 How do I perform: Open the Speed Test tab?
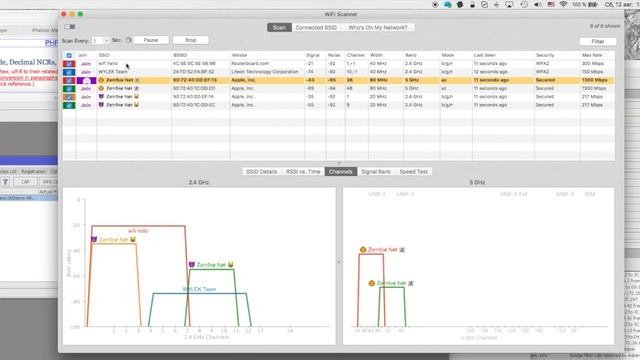413,172
